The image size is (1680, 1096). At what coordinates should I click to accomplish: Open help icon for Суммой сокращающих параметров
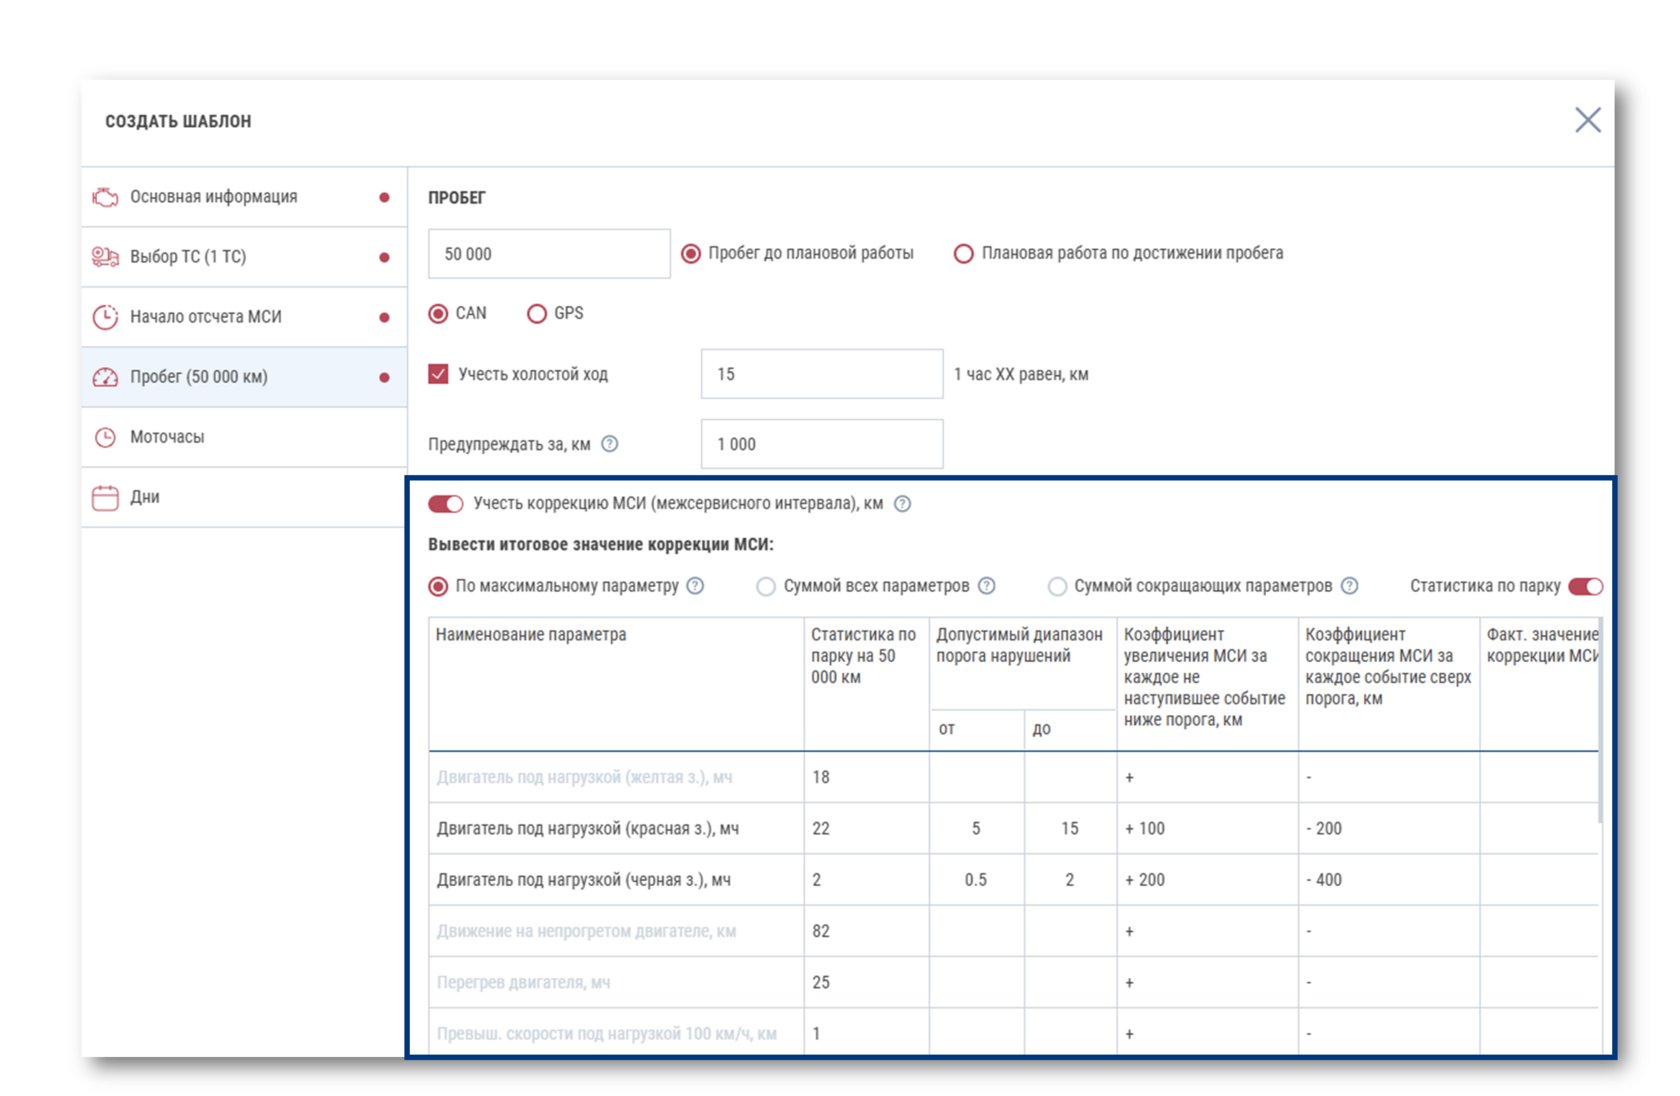1349,586
